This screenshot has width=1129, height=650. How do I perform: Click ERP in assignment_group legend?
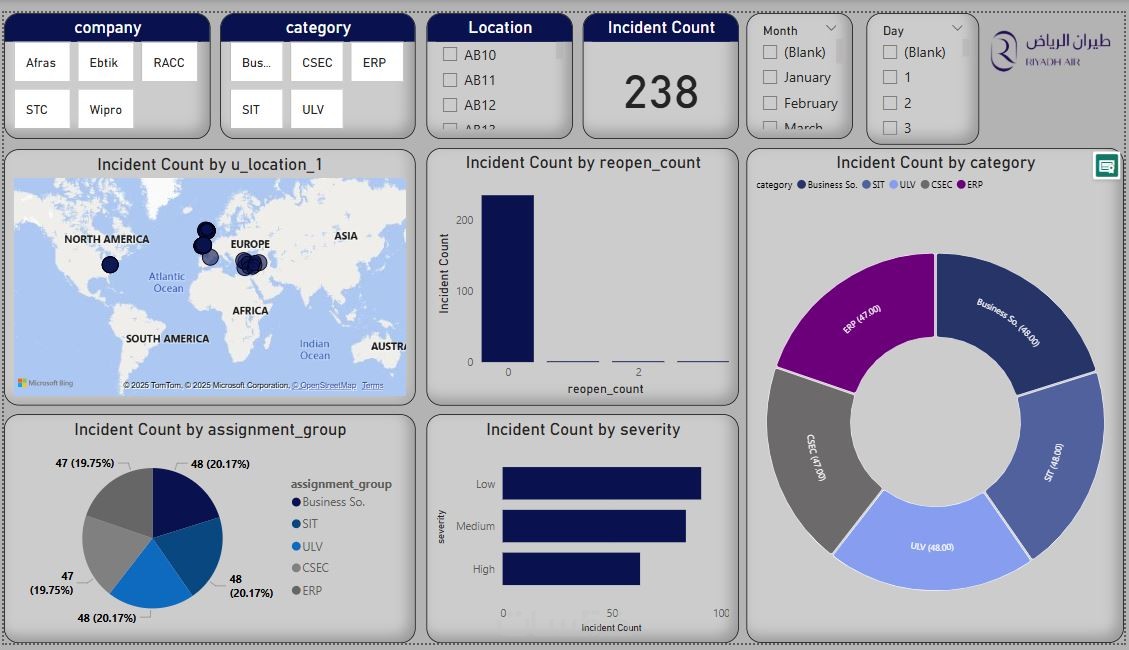[x=307, y=590]
